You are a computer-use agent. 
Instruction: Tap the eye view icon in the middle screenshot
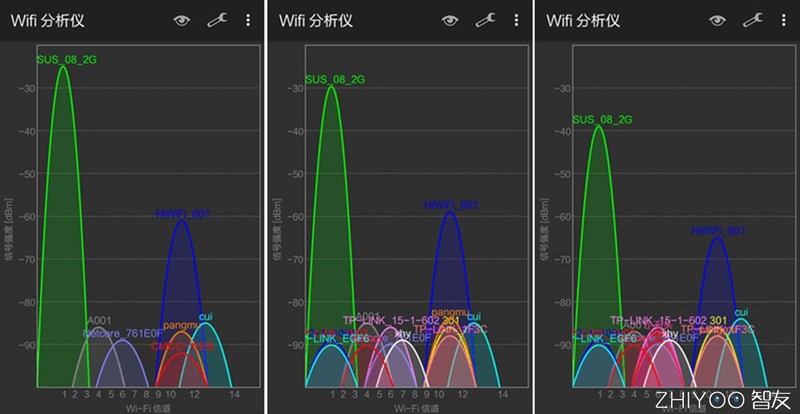coord(450,20)
